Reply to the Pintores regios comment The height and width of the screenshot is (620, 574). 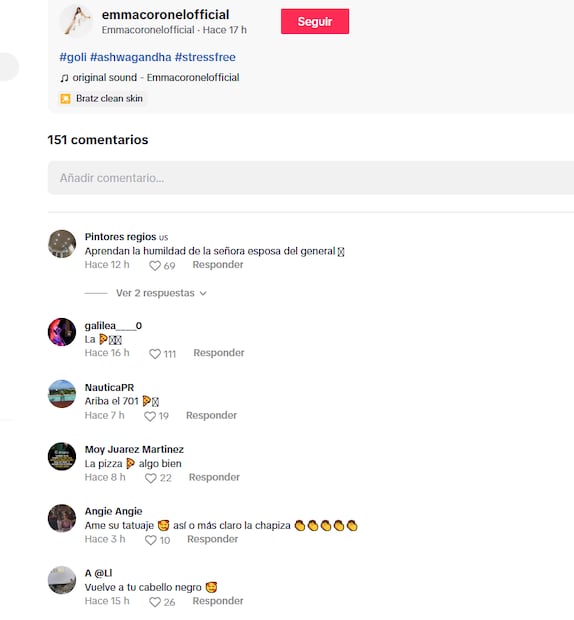point(218,265)
